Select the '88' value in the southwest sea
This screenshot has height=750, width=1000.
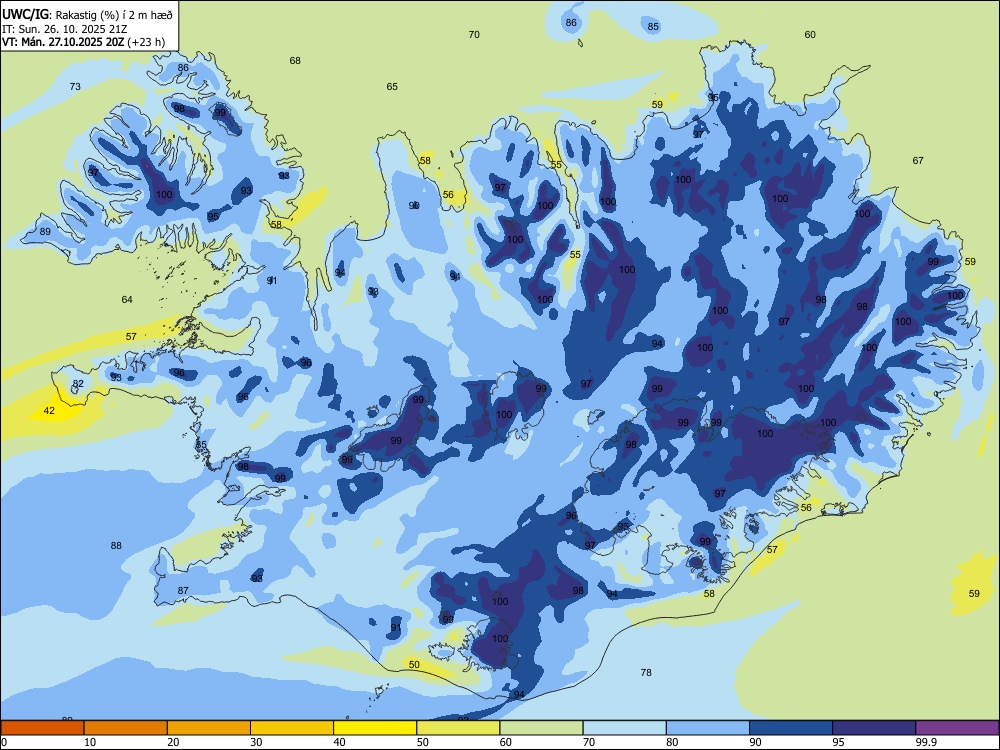(116, 545)
